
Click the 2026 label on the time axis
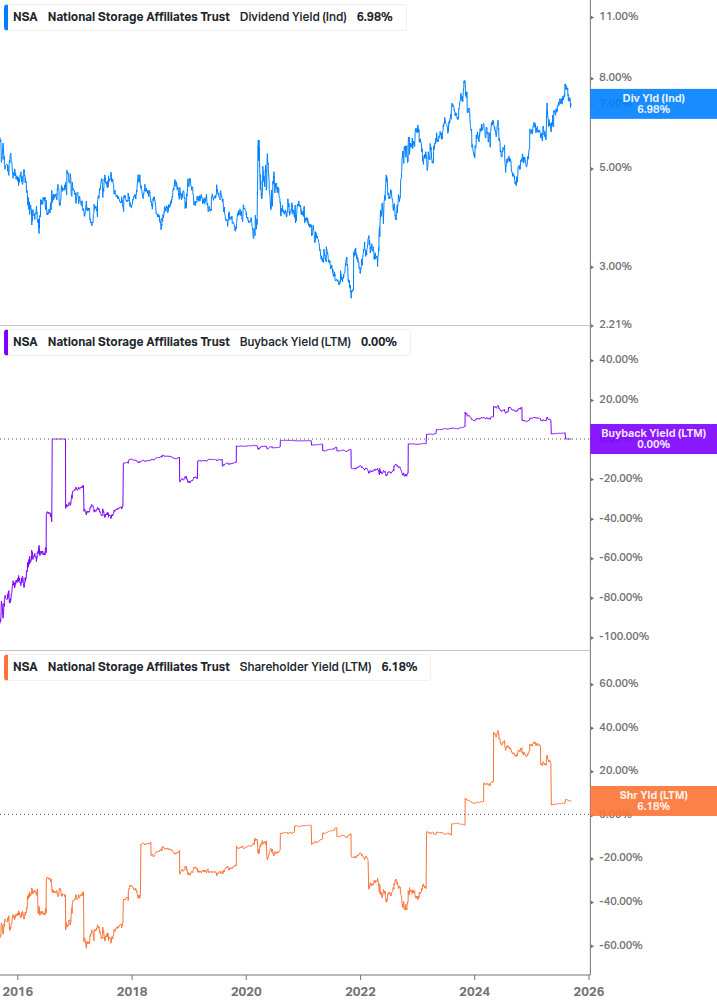click(x=589, y=992)
